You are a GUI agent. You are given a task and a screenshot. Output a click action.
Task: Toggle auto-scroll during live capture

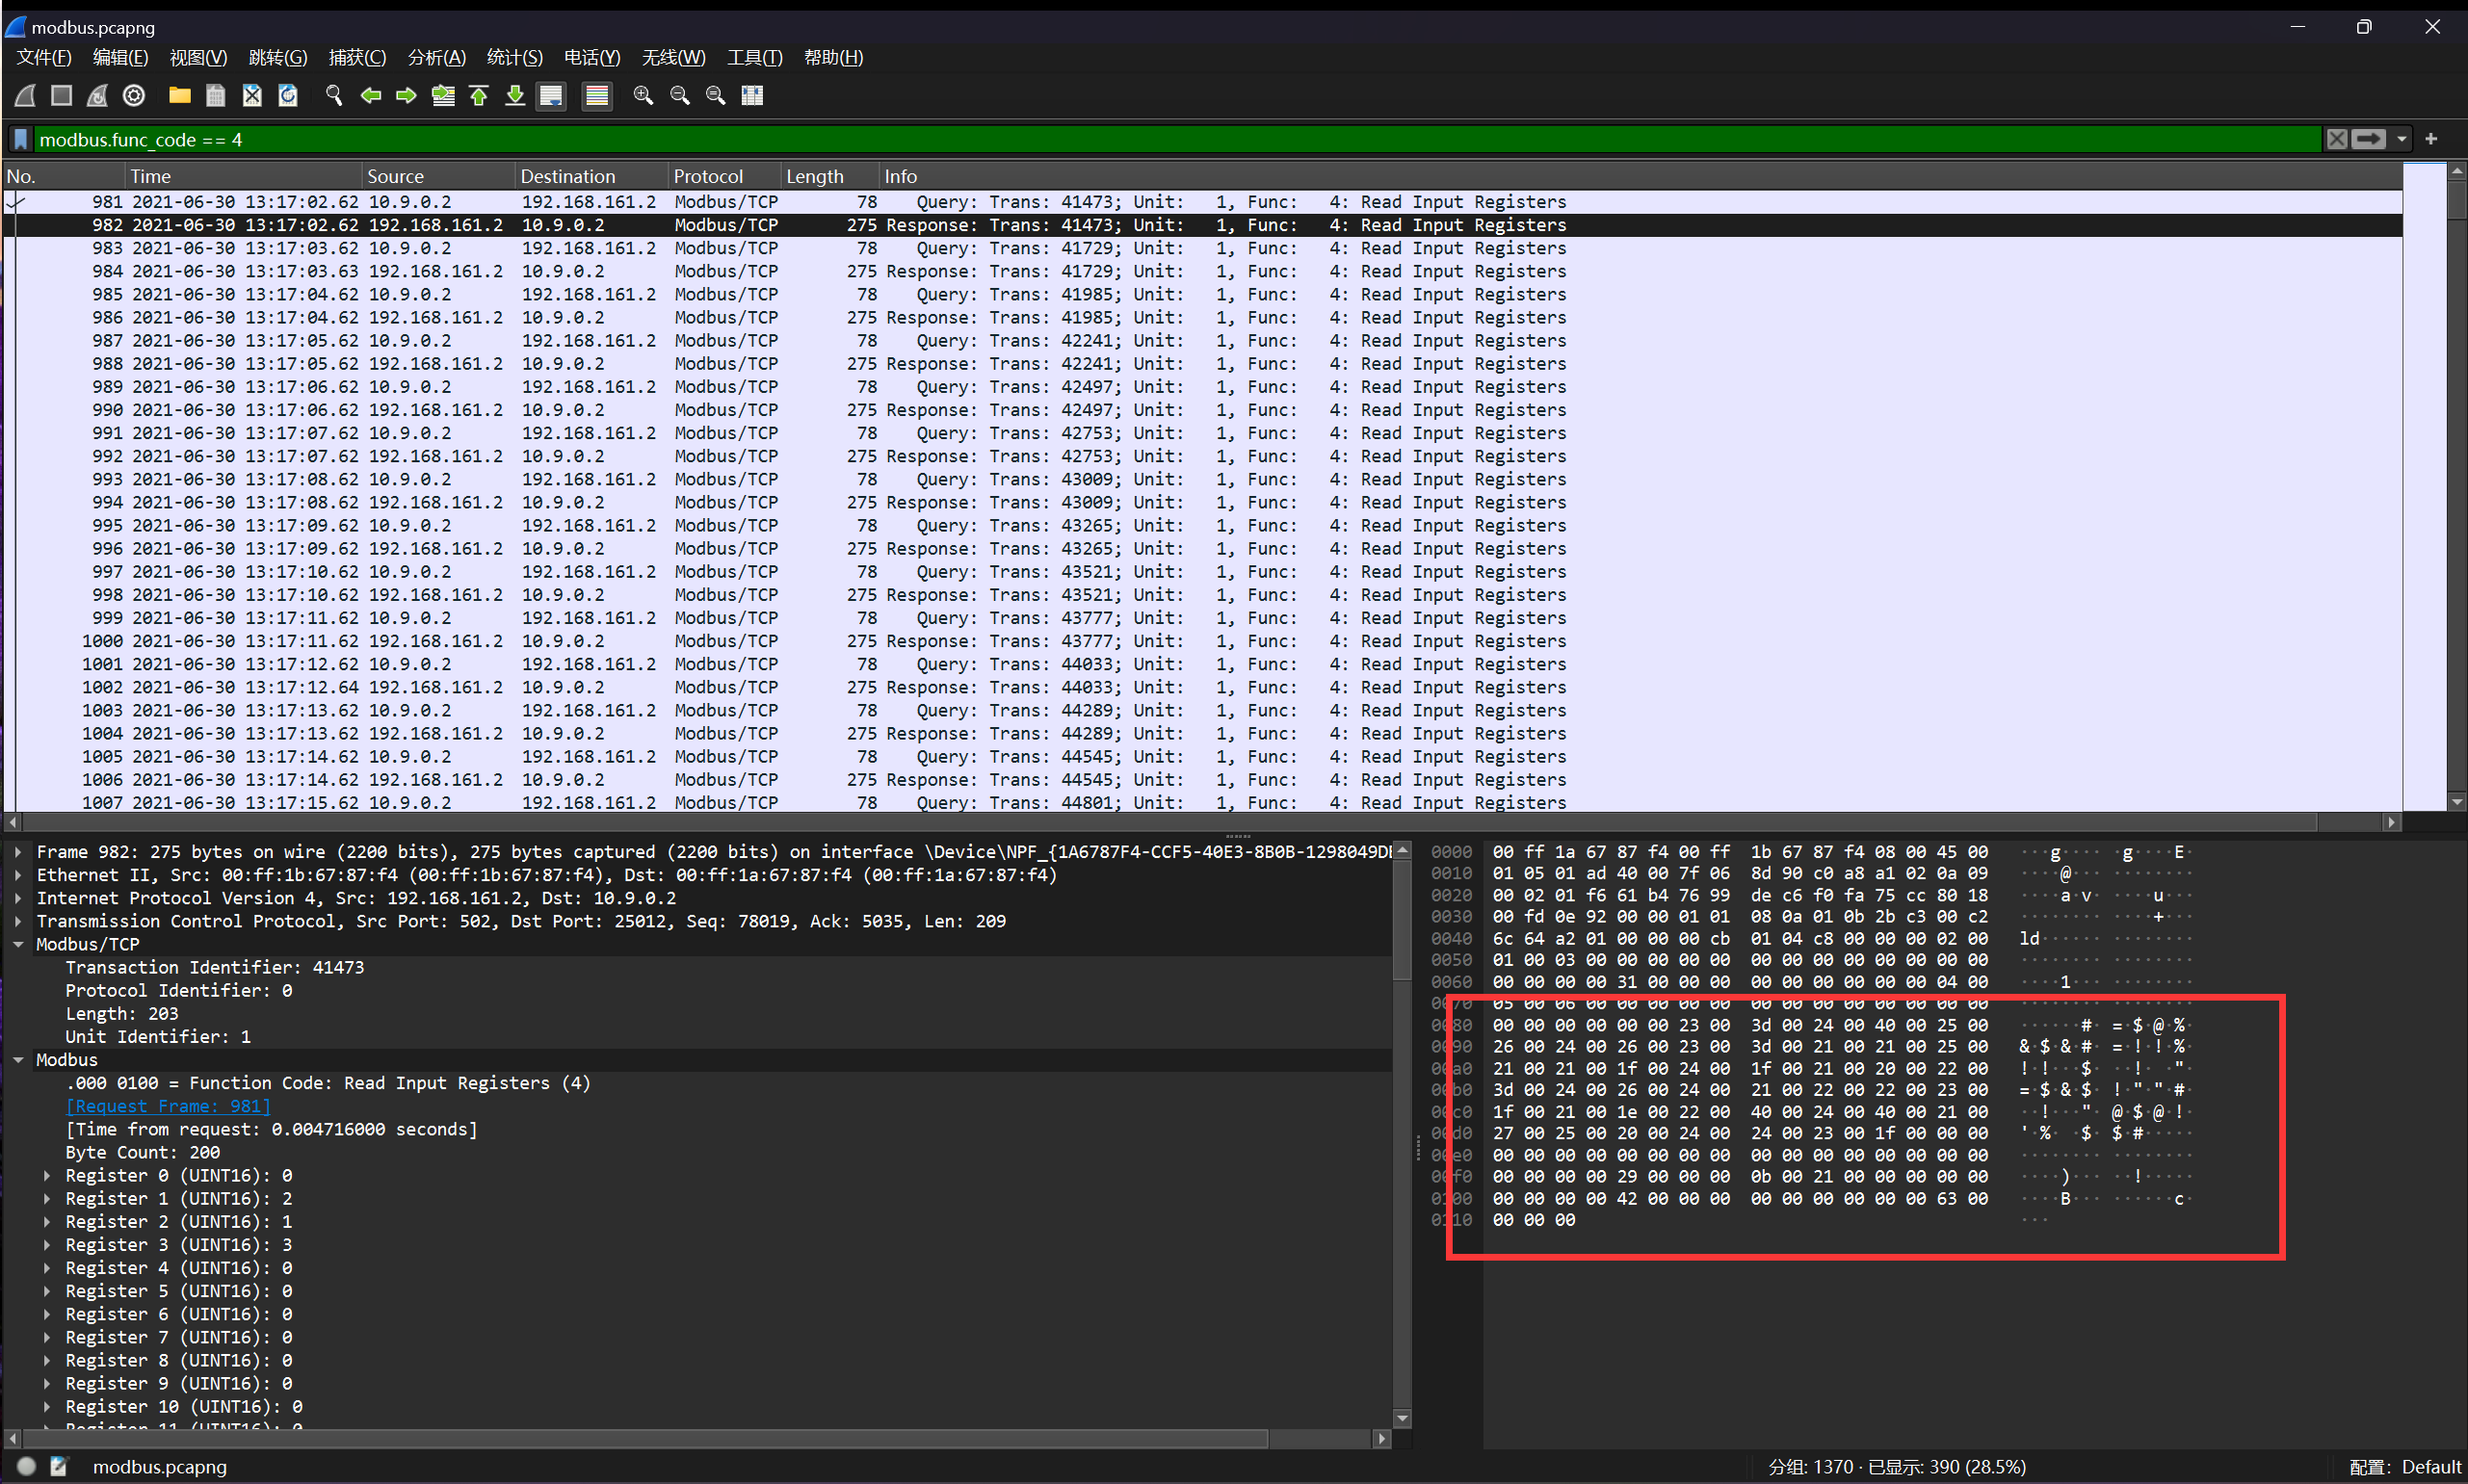point(551,96)
